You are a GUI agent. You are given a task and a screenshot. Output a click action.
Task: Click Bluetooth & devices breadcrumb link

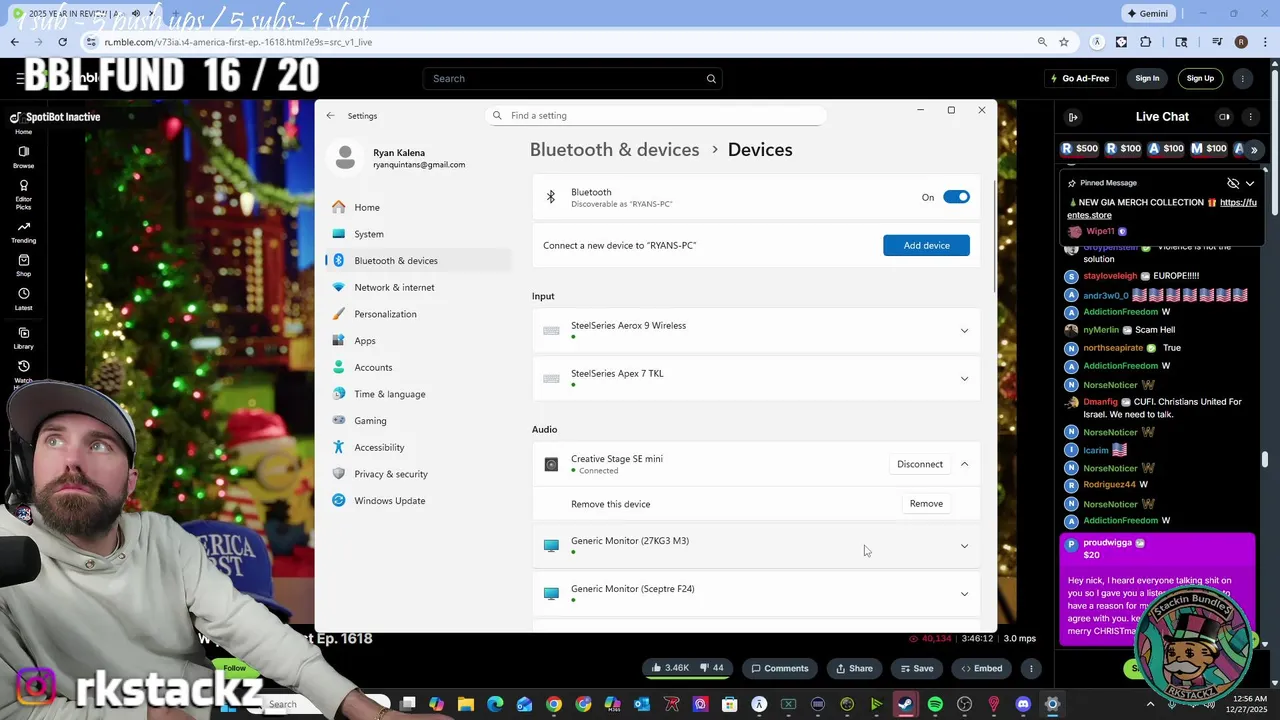pyautogui.click(x=614, y=150)
